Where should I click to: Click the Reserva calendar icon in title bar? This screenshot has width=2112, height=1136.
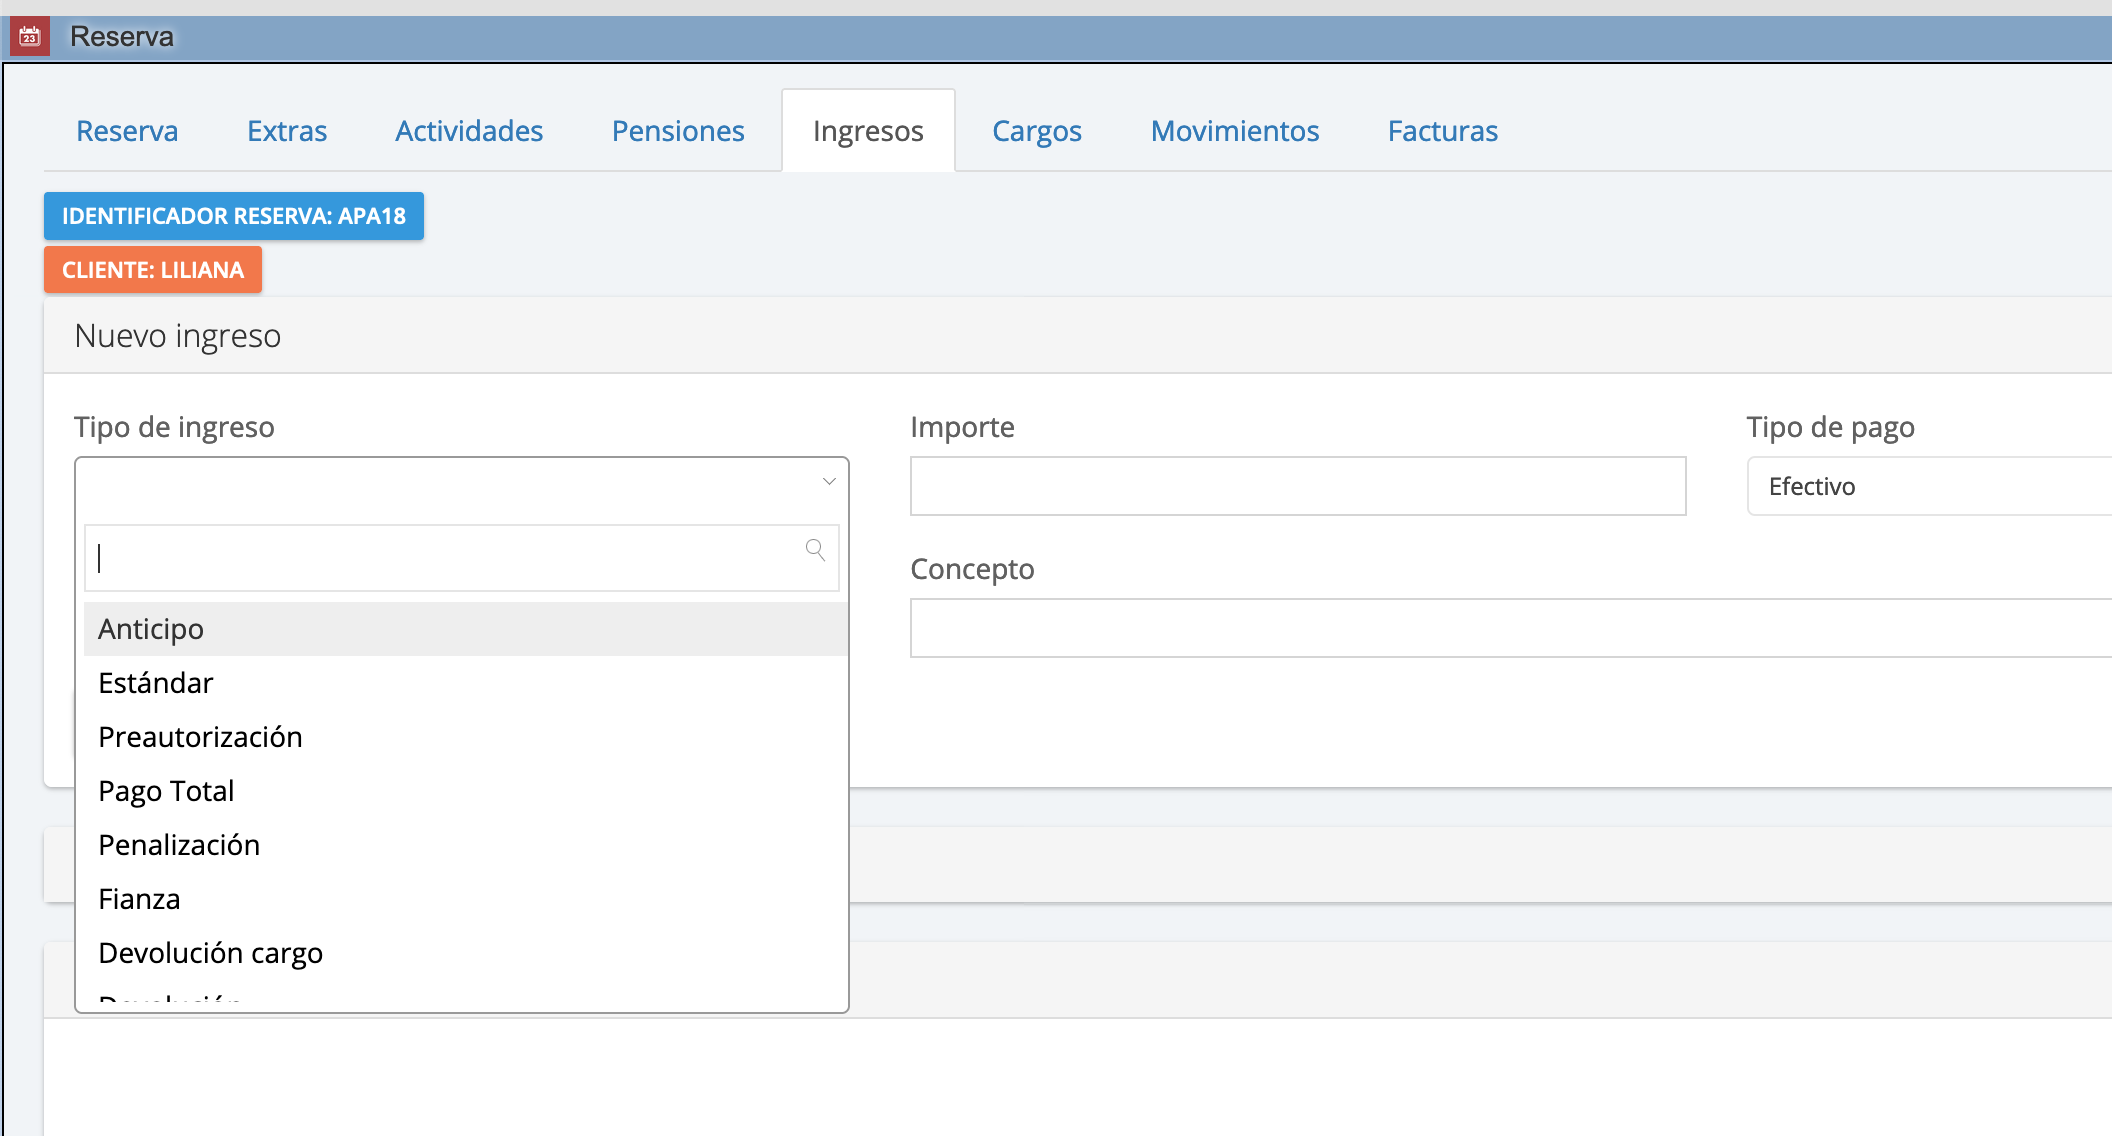(x=30, y=37)
